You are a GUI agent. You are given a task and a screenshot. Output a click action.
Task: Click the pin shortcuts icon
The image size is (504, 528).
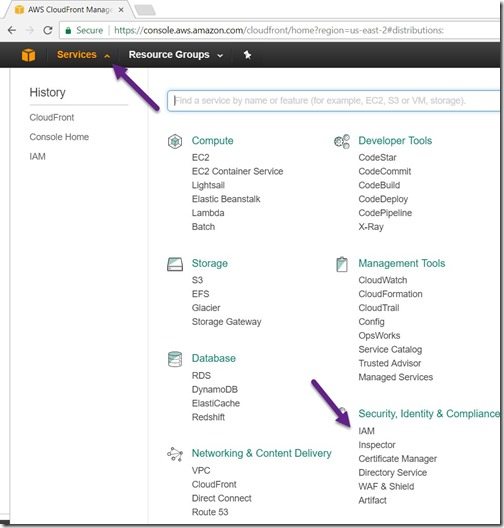click(x=247, y=55)
